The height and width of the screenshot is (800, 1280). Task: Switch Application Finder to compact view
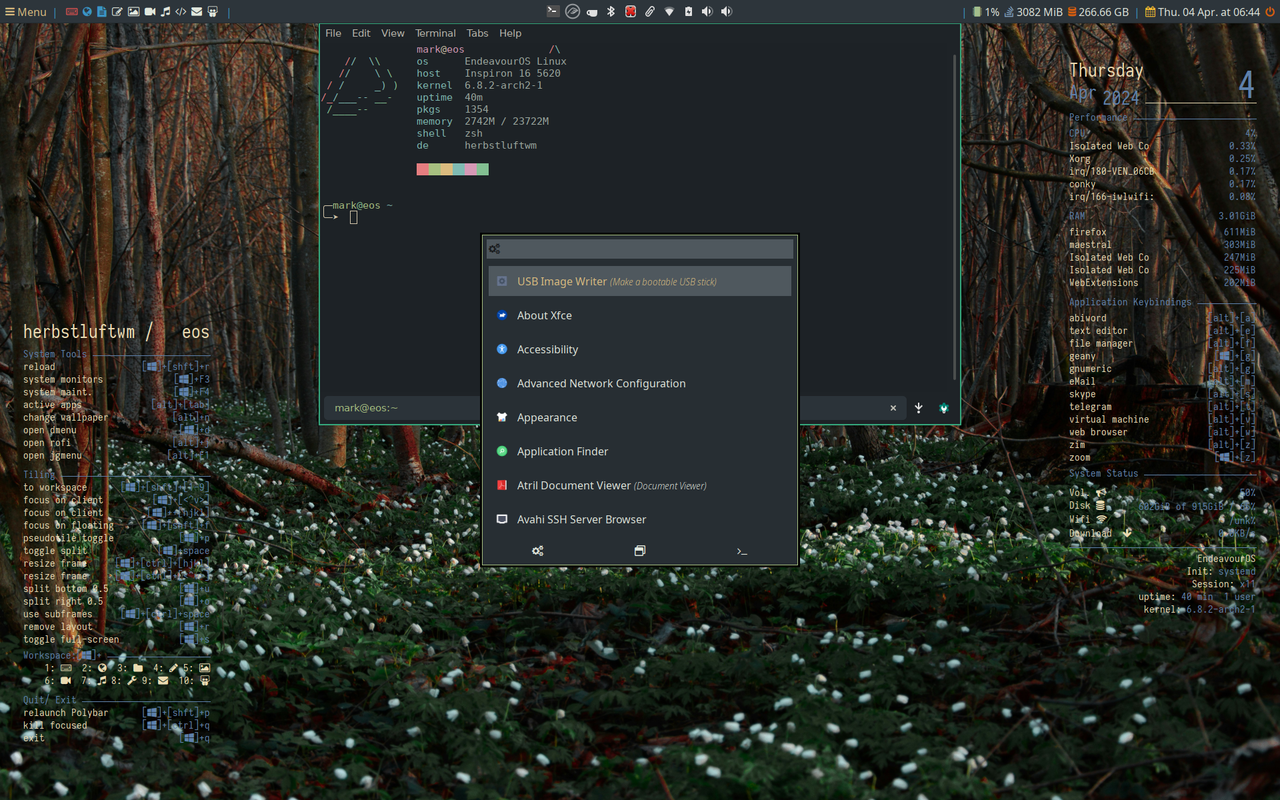click(x=640, y=550)
